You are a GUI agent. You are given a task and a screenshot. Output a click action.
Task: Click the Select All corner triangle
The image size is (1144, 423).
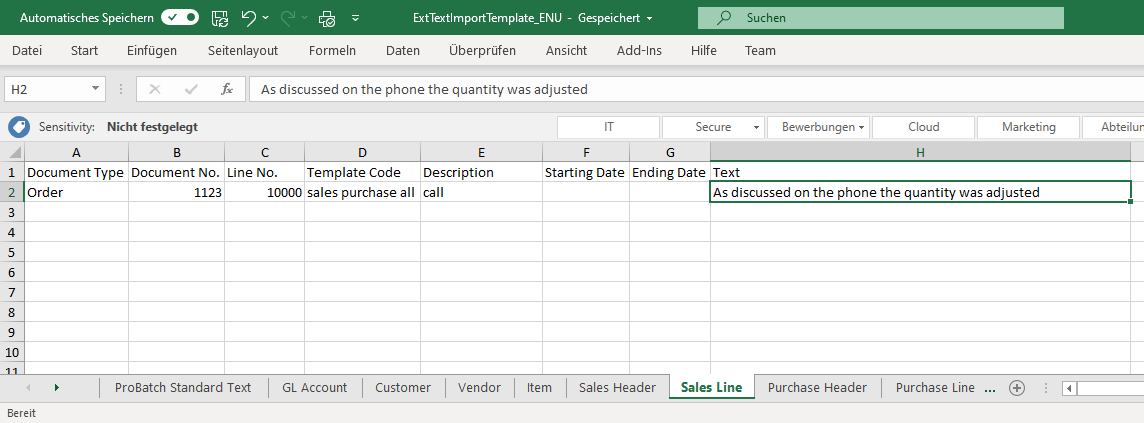pyautogui.click(x=12, y=152)
